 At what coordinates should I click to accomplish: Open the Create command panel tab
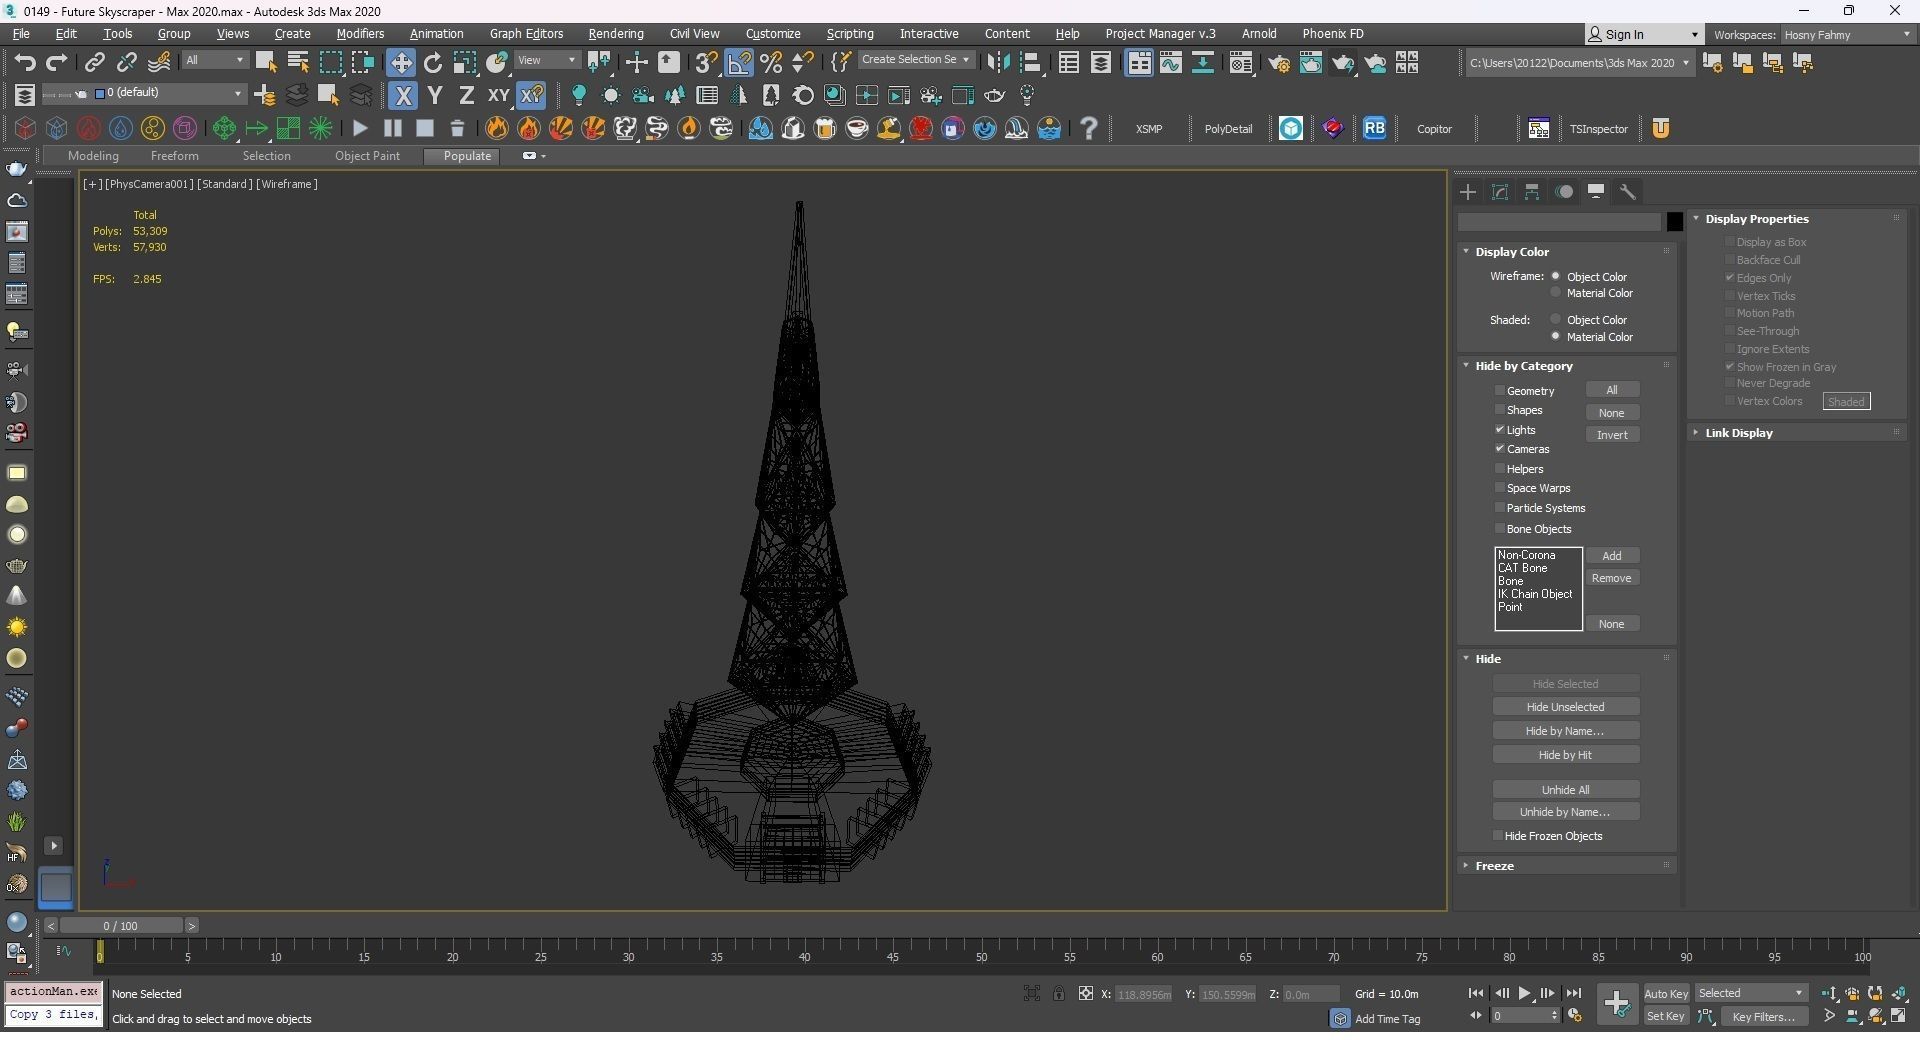tap(1468, 191)
